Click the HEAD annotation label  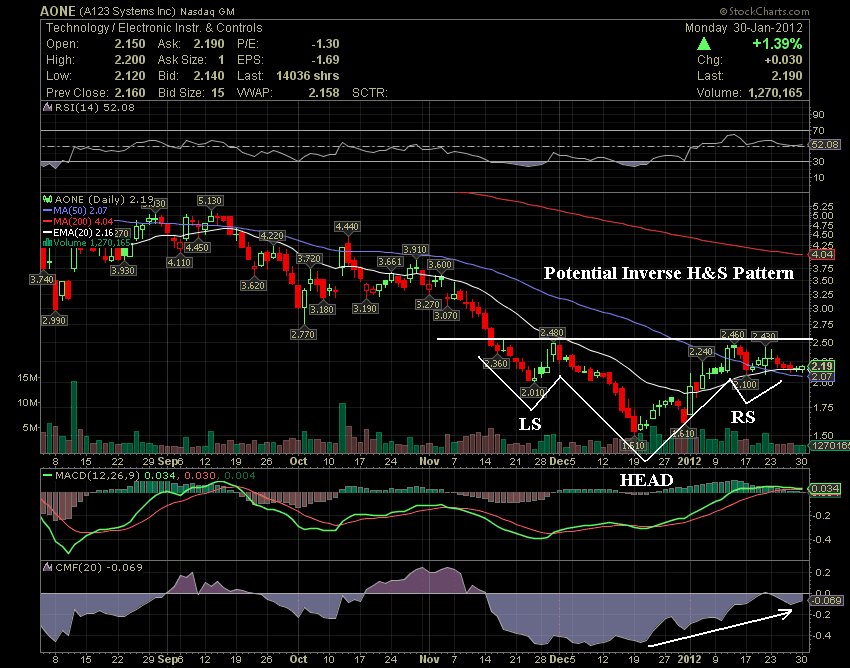(x=646, y=480)
